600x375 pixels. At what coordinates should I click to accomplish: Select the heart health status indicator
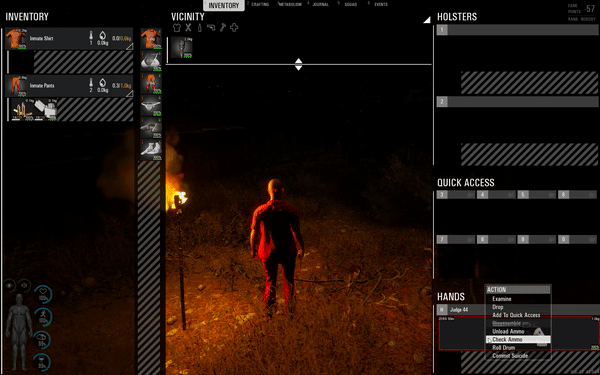(43, 294)
